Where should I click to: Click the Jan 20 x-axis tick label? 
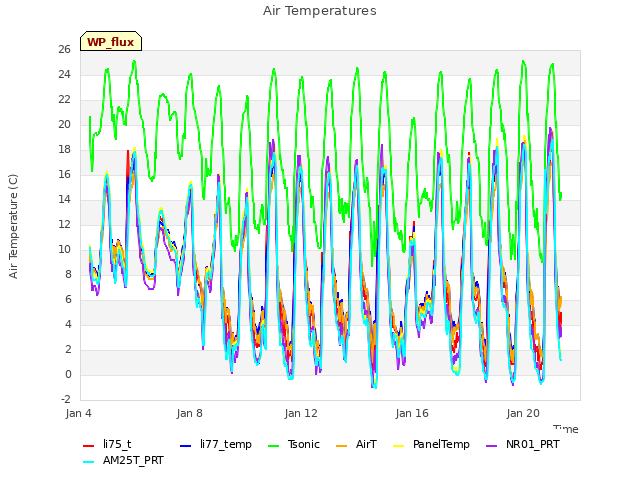[523, 413]
